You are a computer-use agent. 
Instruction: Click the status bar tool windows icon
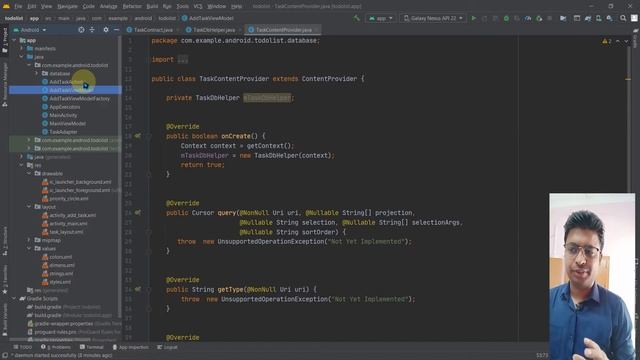click(x=4, y=356)
